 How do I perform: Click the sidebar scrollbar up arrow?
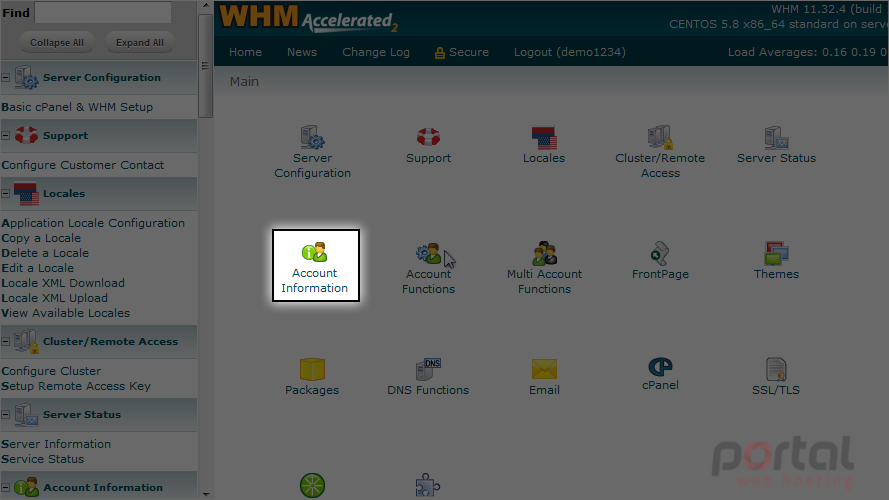pos(206,6)
